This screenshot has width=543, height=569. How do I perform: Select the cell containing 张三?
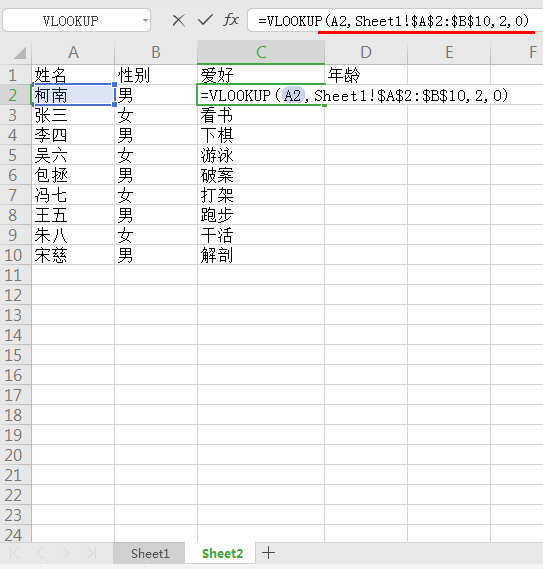73,115
